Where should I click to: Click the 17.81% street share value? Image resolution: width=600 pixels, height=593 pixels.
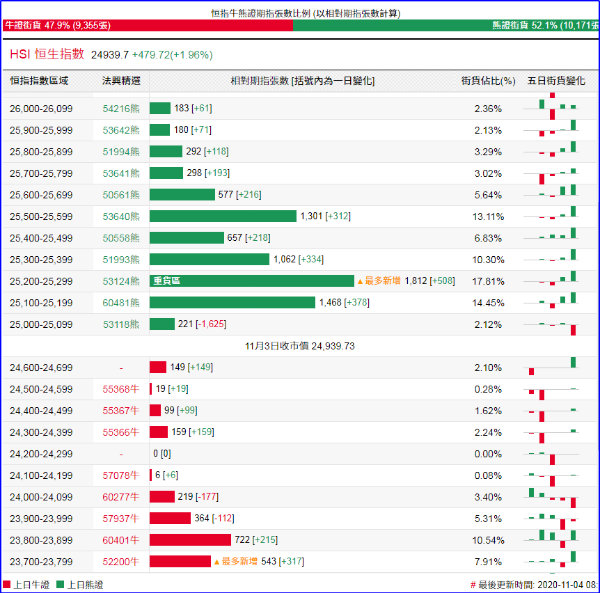tap(488, 282)
